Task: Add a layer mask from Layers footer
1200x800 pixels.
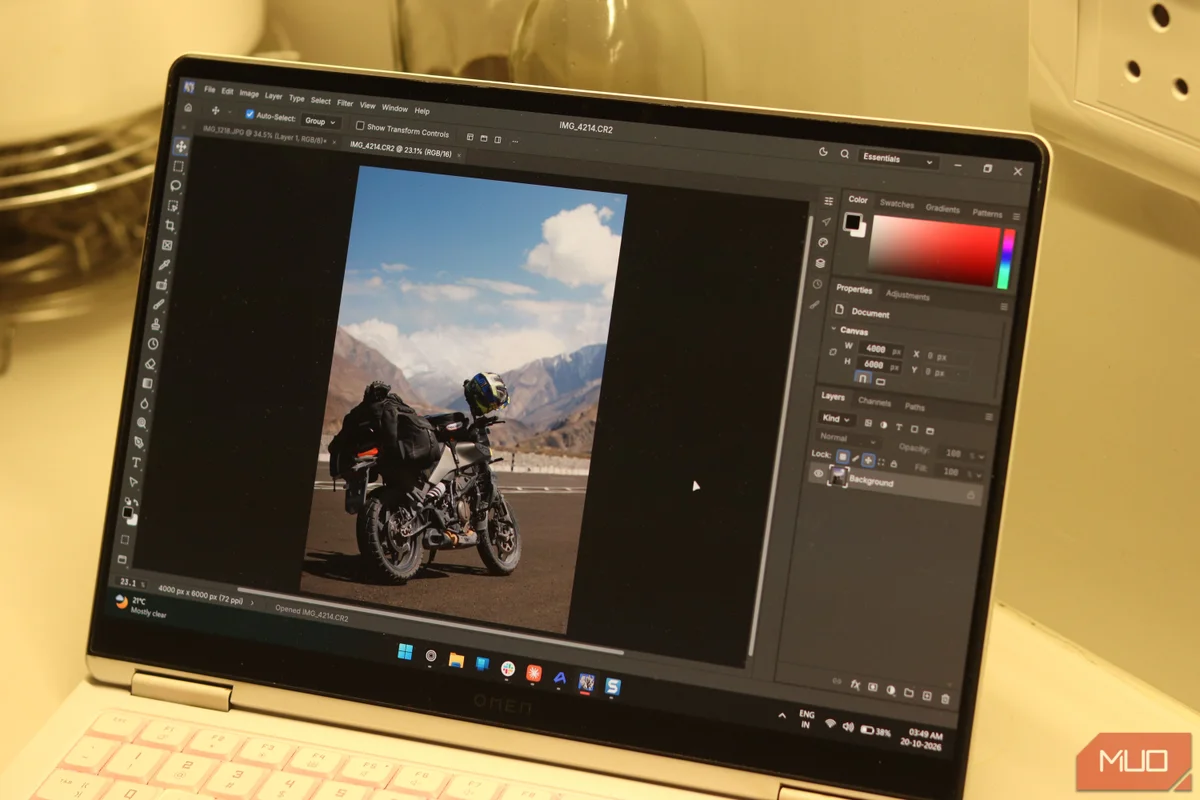Action: (873, 687)
